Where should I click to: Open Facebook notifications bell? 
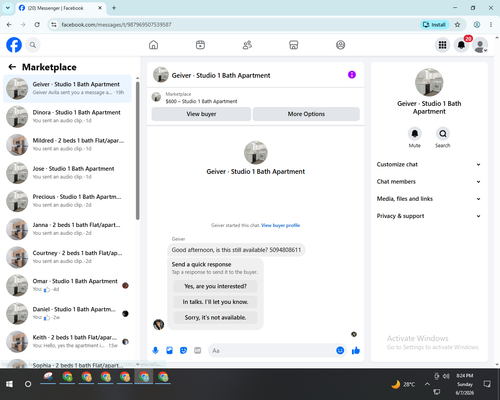point(461,45)
